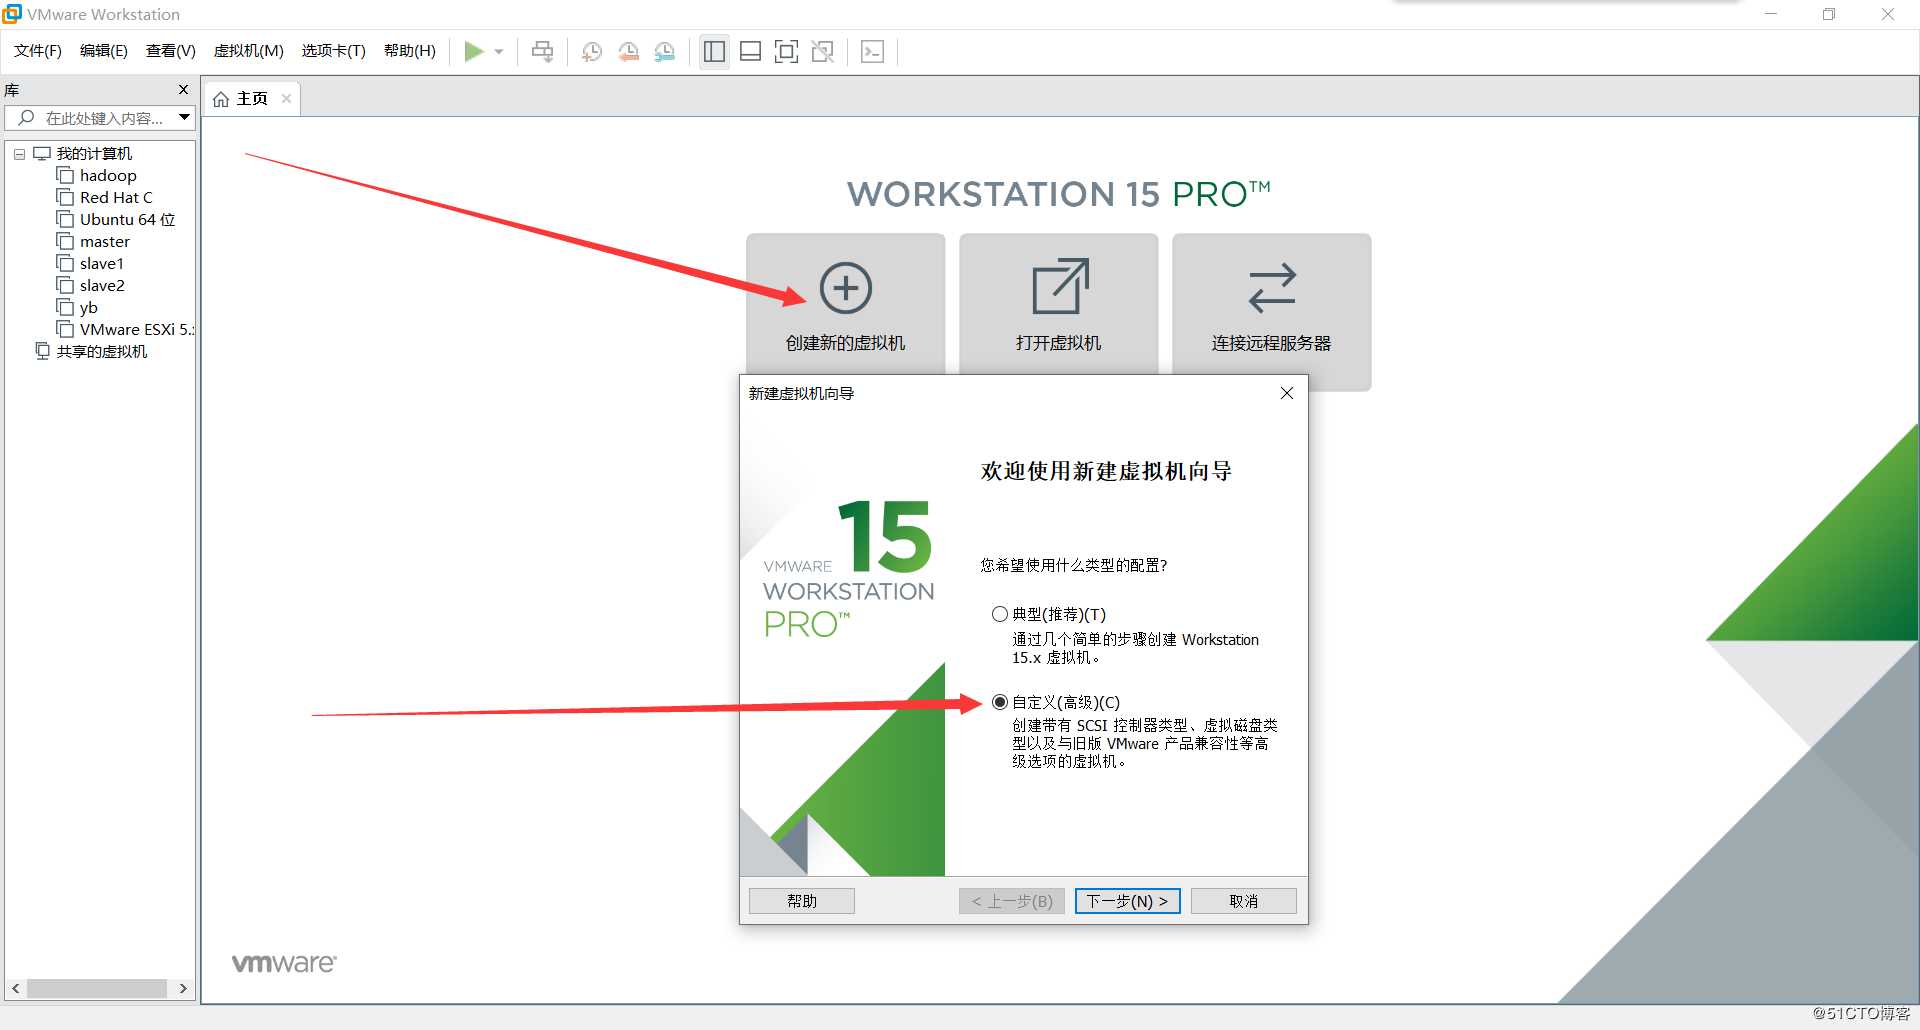Close the 主页 tab
The width and height of the screenshot is (1920, 1030).
(286, 98)
